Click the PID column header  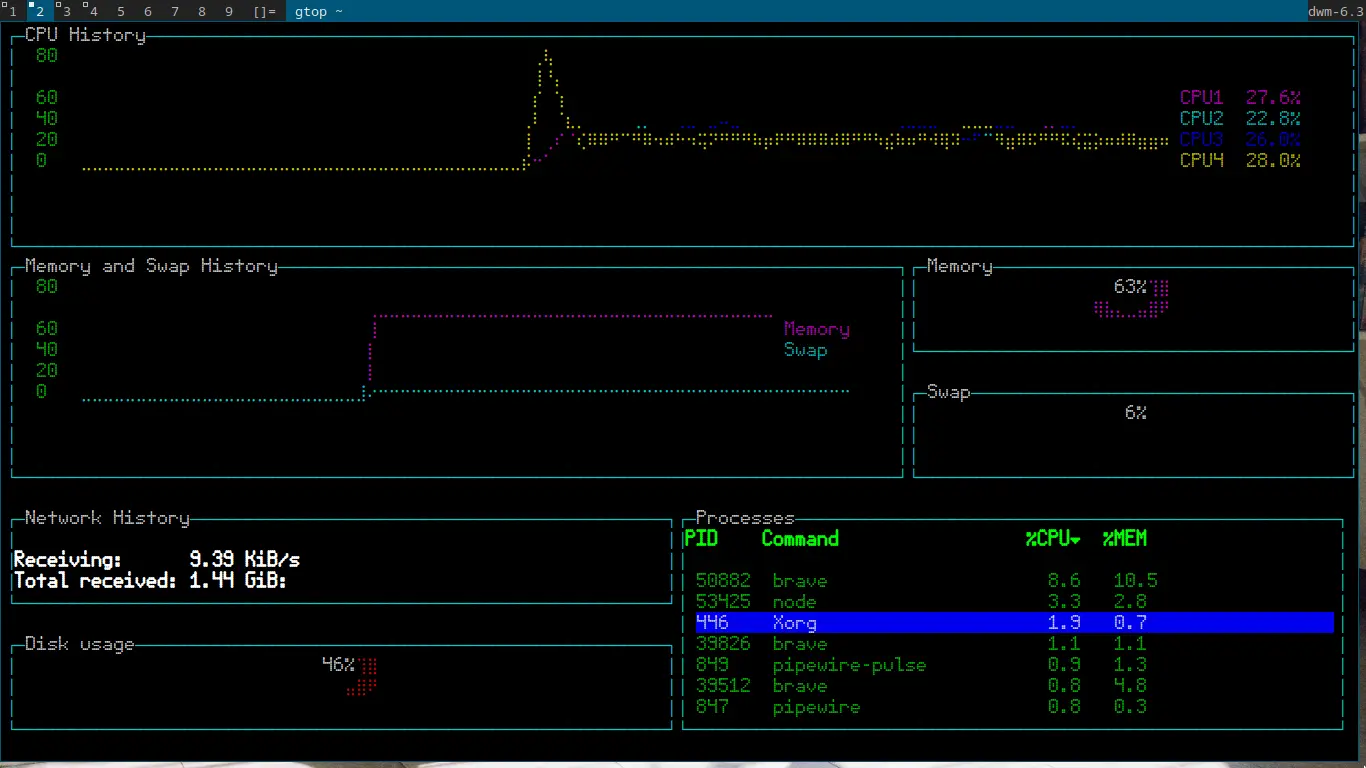coord(701,539)
